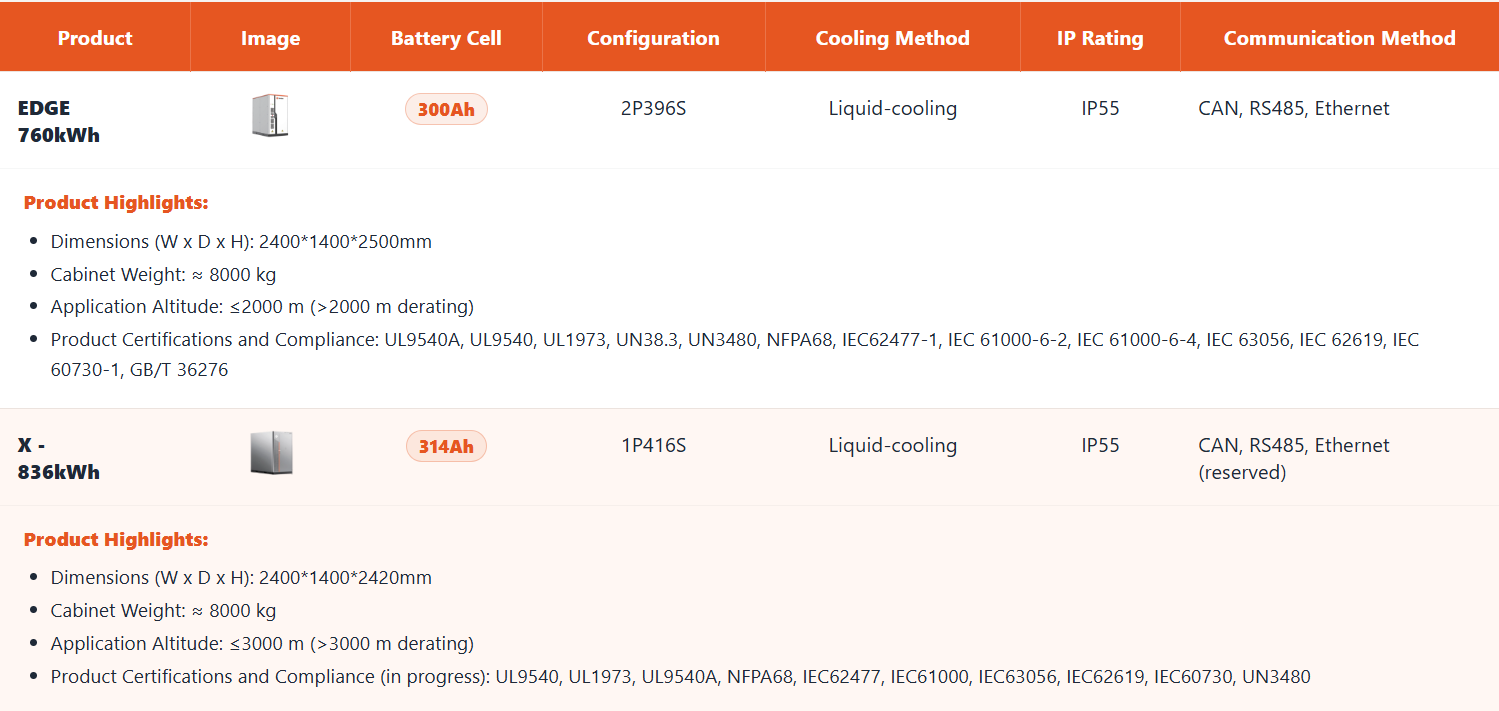Click the second Product Highlights heading
Image resolution: width=1499 pixels, height=711 pixels.
click(116, 539)
